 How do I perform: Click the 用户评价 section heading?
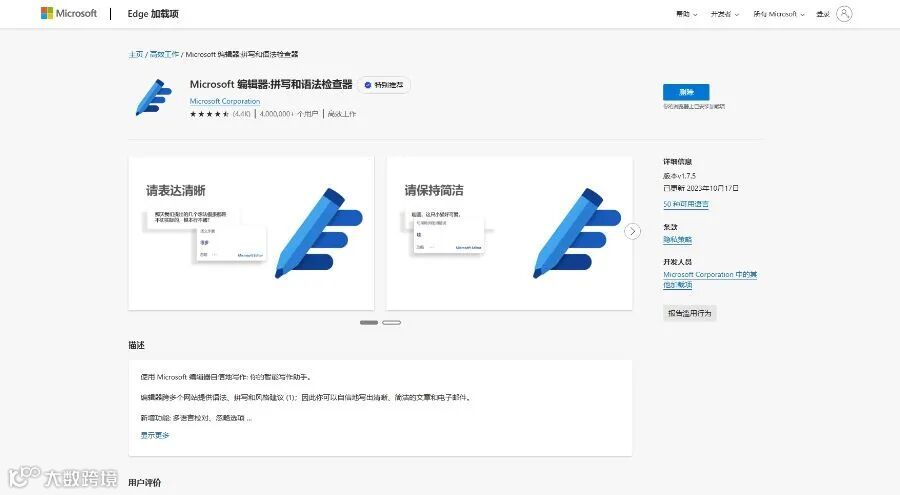tap(145, 482)
